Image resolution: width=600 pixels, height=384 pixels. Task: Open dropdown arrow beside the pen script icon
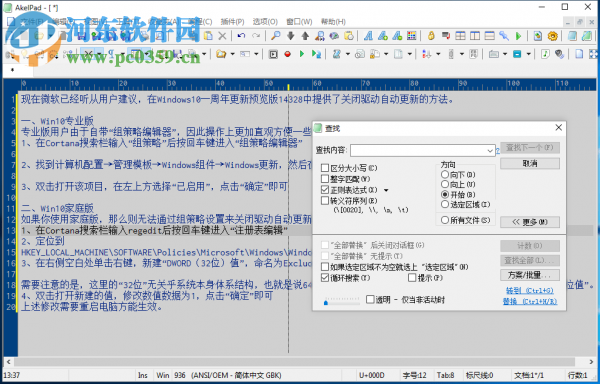pyautogui.click(x=347, y=54)
